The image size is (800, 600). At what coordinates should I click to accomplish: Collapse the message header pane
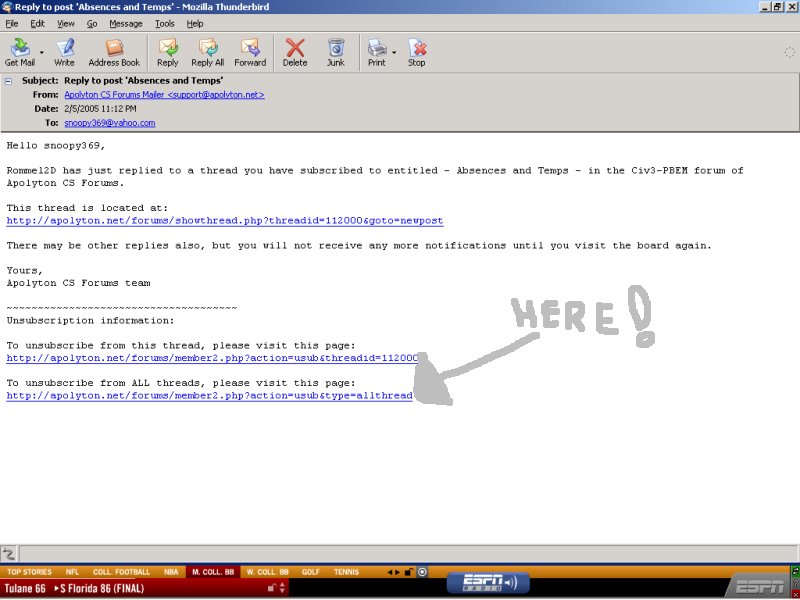pos(8,80)
